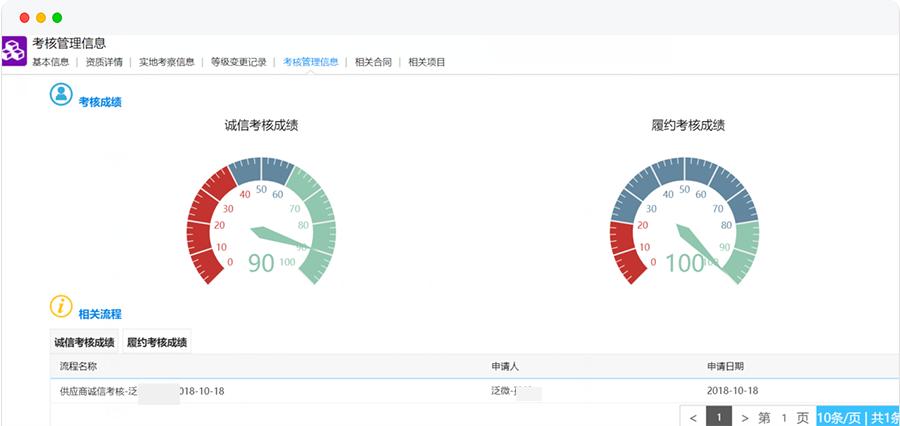Open the 相关合同 tab

click(373, 62)
